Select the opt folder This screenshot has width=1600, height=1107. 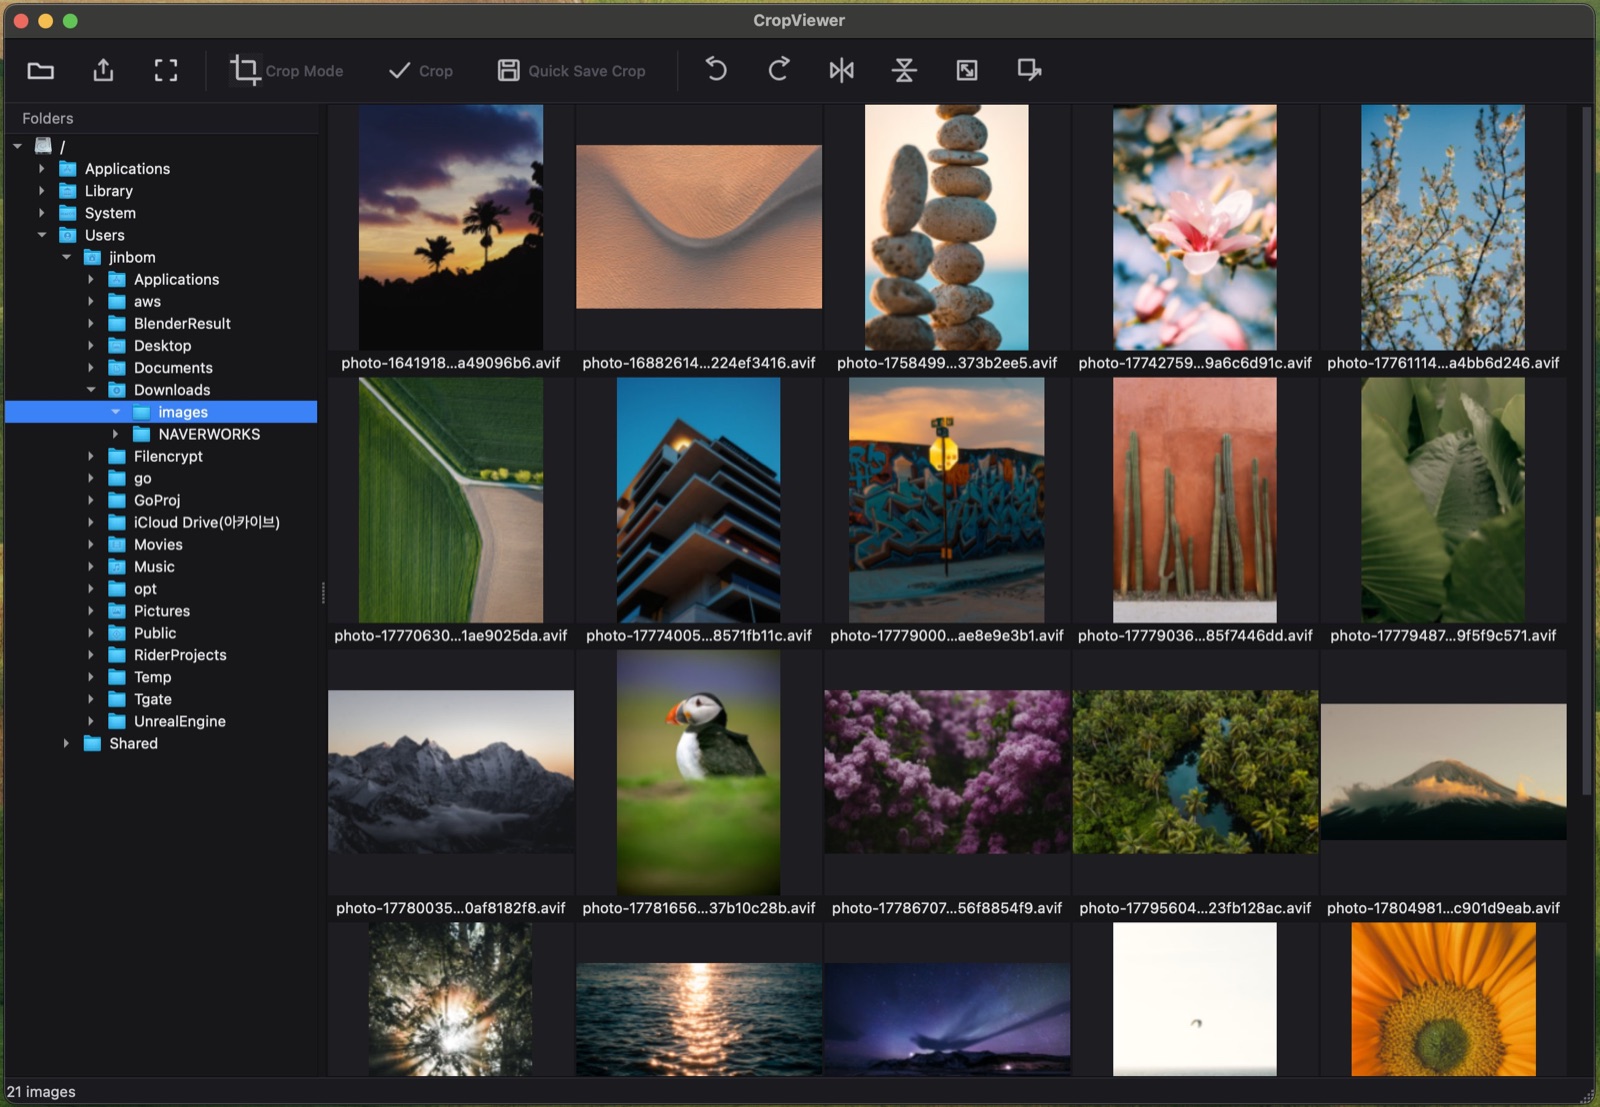(x=145, y=588)
